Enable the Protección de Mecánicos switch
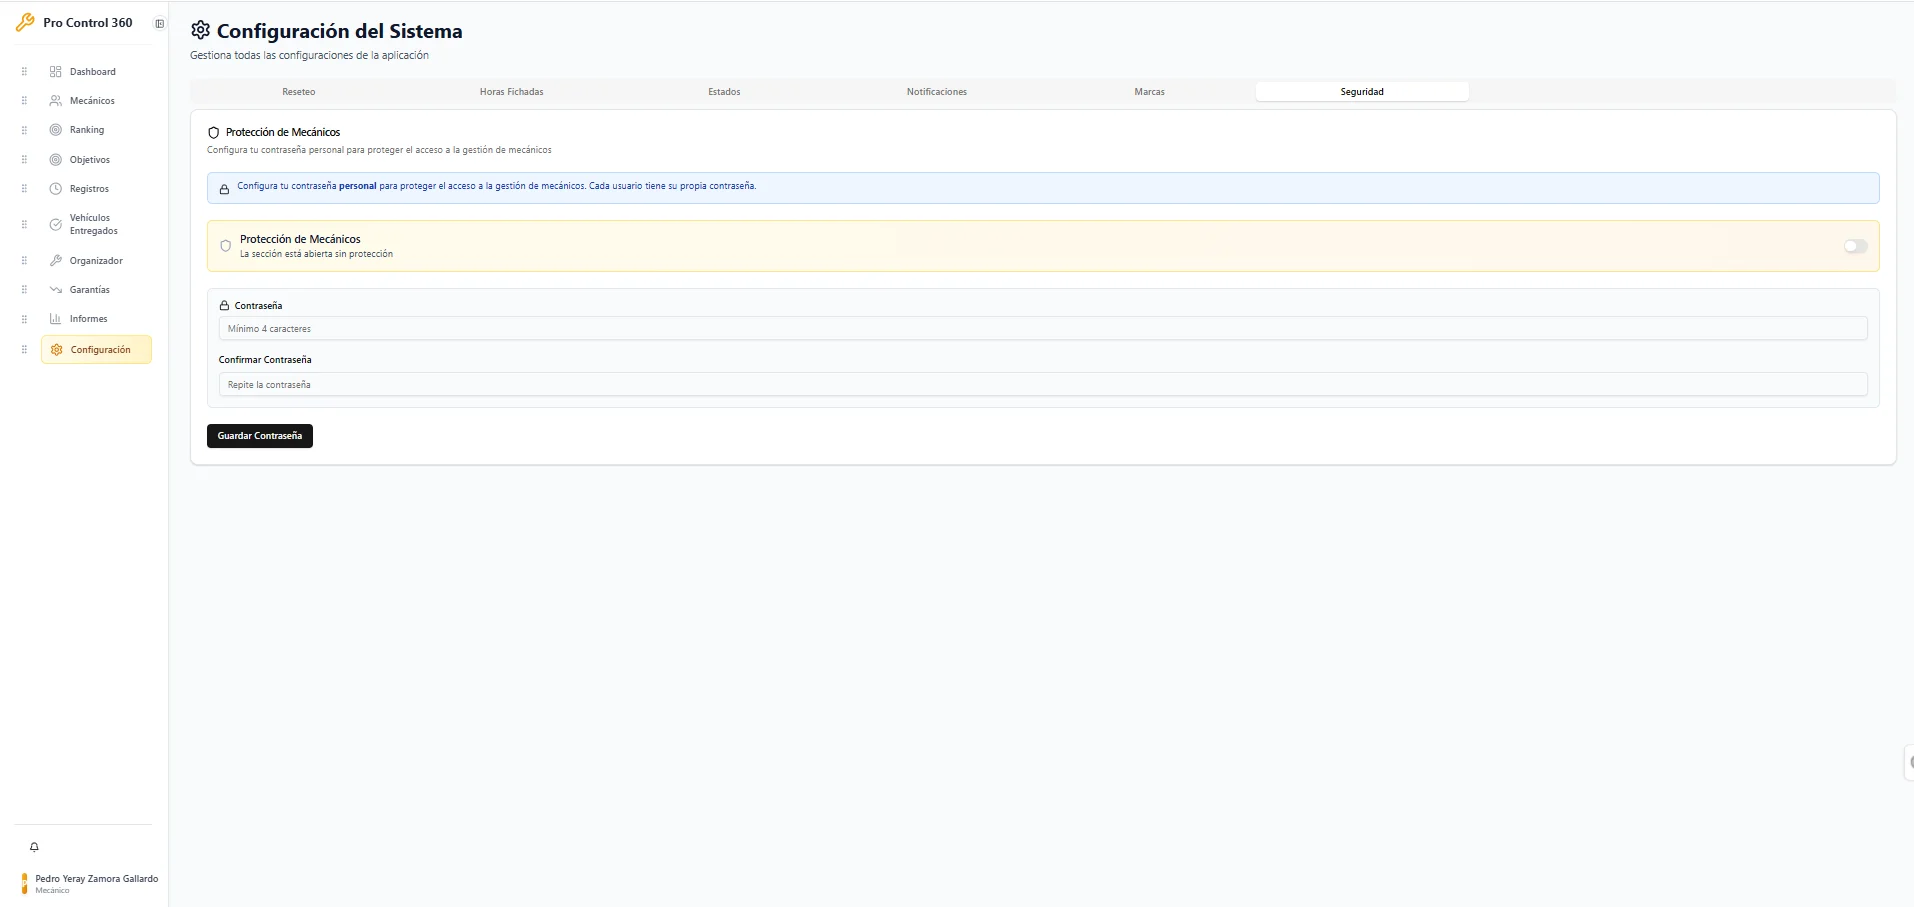The height and width of the screenshot is (907, 1914). click(x=1855, y=246)
